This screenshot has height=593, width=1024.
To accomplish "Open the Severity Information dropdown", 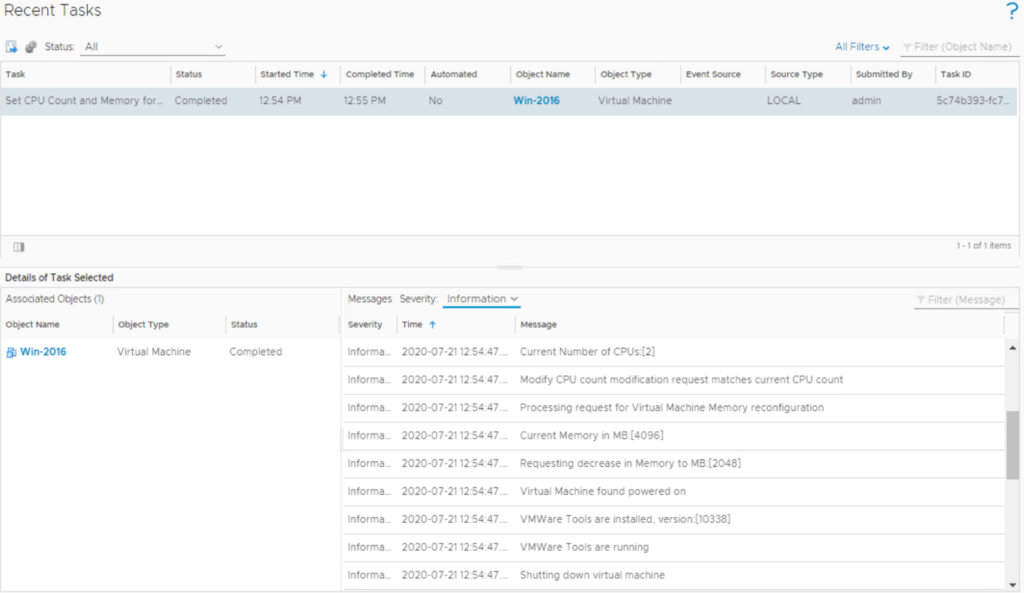I will (482, 299).
